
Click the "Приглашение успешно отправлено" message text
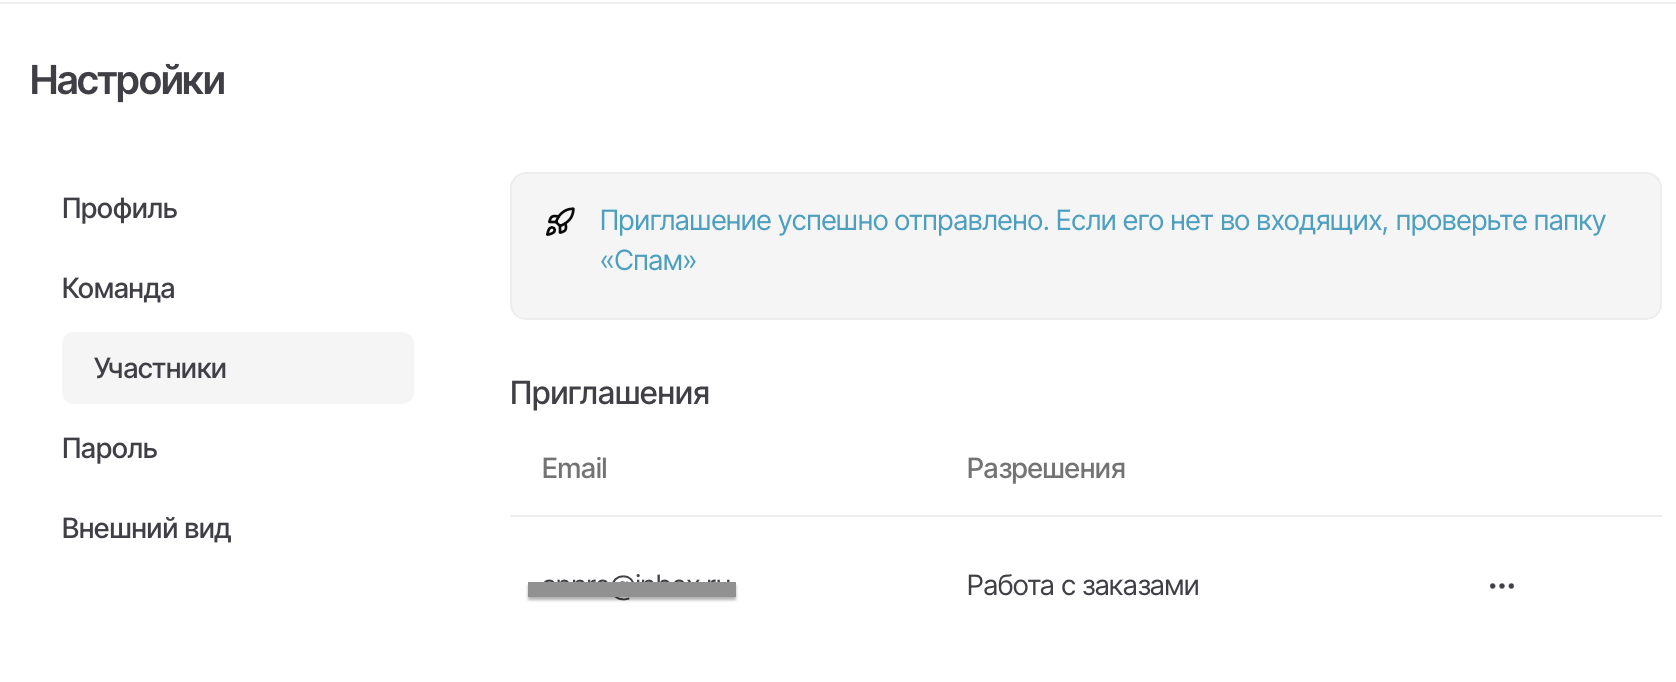[x=824, y=221]
